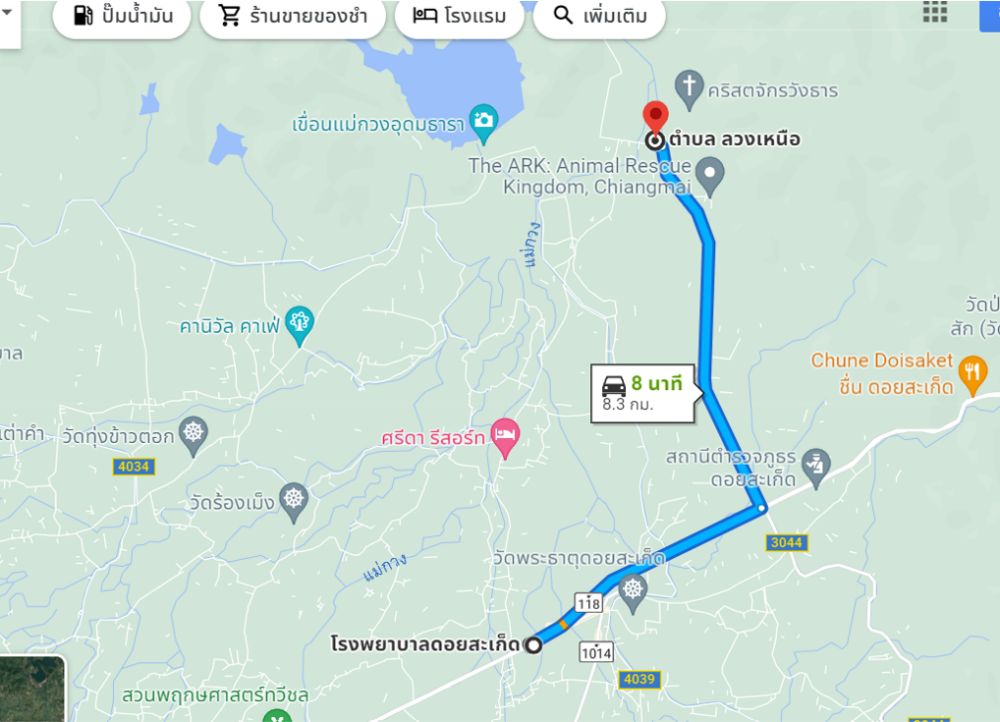
Task: Select the สถานีตำรวจภูธร police station icon
Action: click(x=816, y=468)
